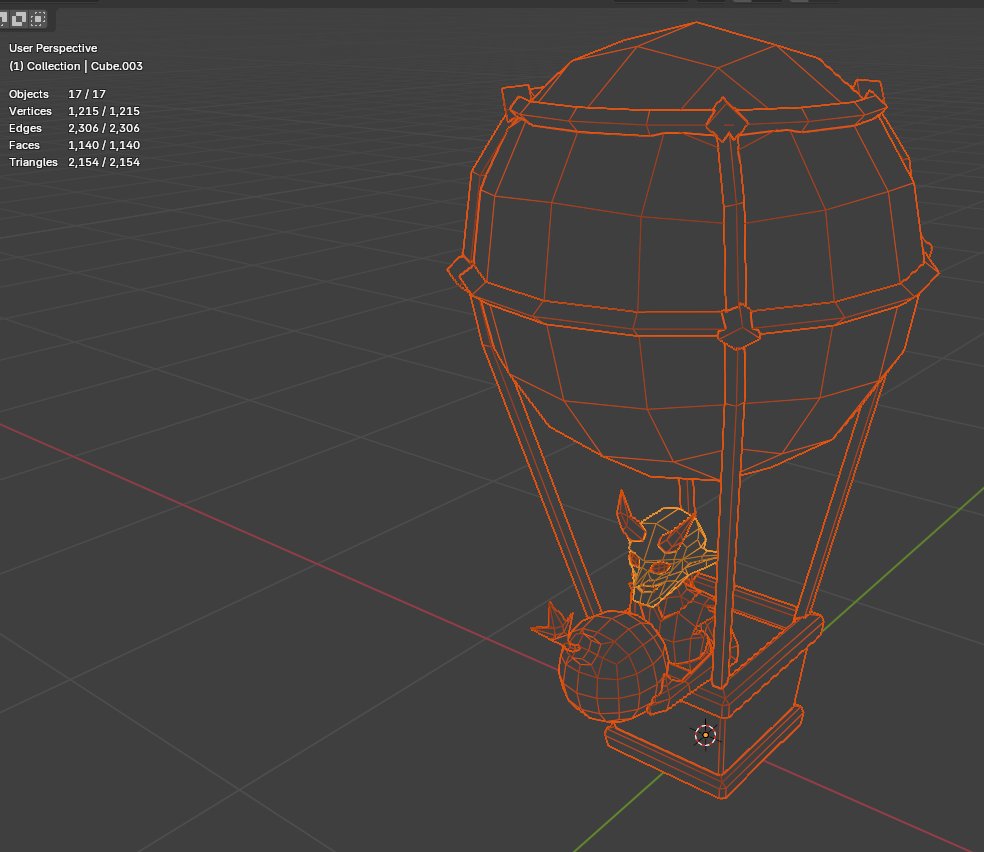Select the Invert selection mode icon
The width and height of the screenshot is (984, 852).
[19, 19]
